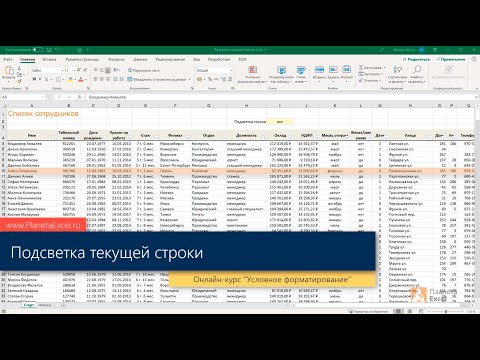Open the Имя column filter dropdown
Image resolution: width=480 pixels, height=360 pixels.
coord(54,138)
